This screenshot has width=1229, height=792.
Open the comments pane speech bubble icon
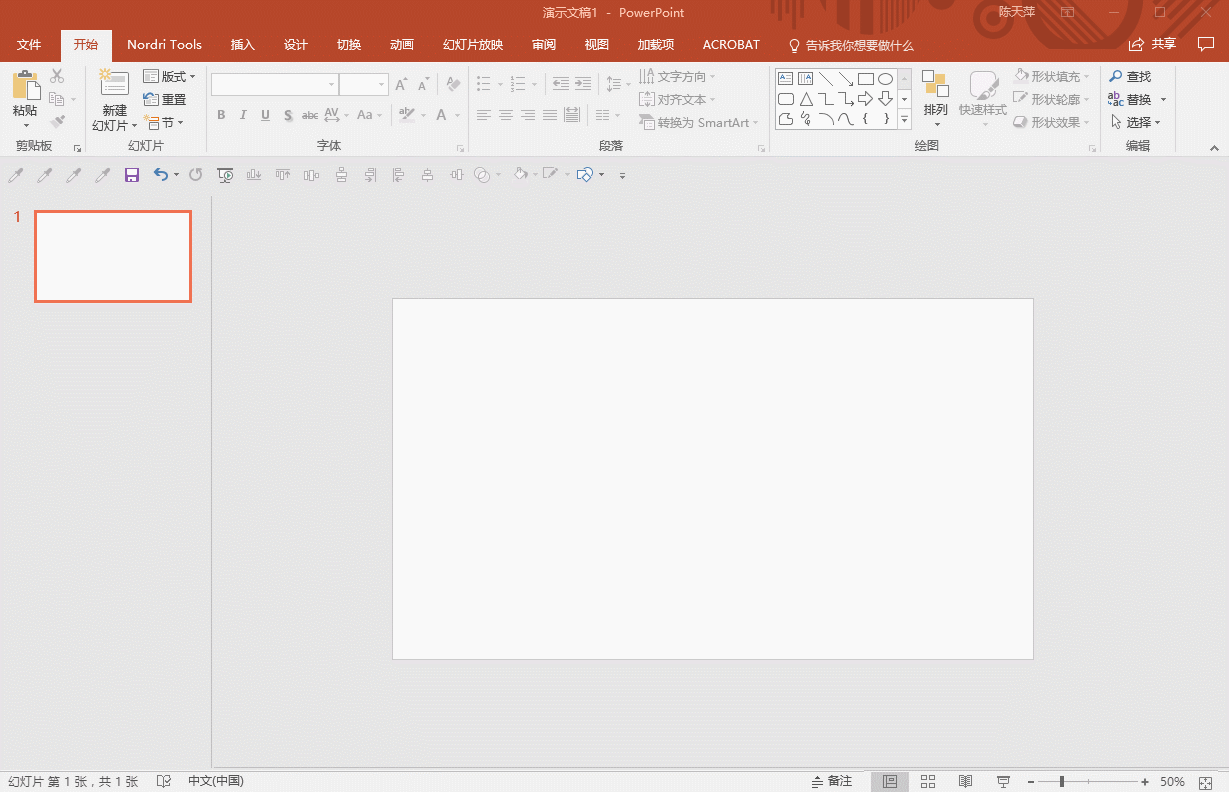[1206, 44]
